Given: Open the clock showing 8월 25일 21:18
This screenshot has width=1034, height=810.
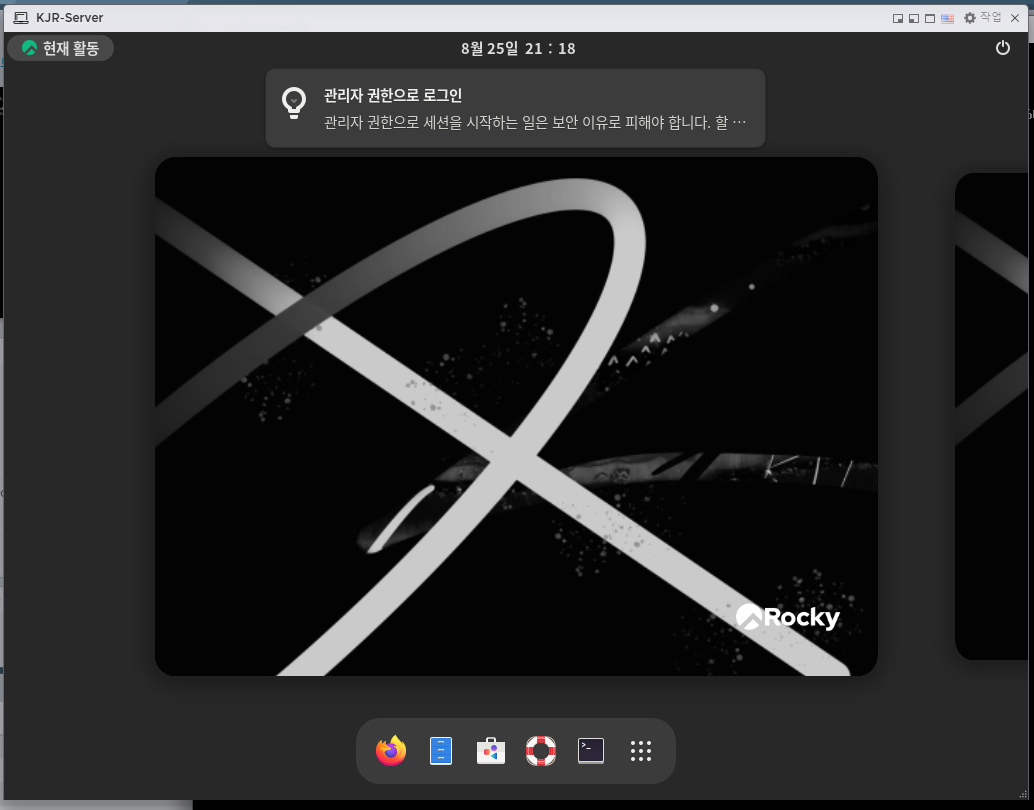Looking at the screenshot, I should pyautogui.click(x=518, y=48).
